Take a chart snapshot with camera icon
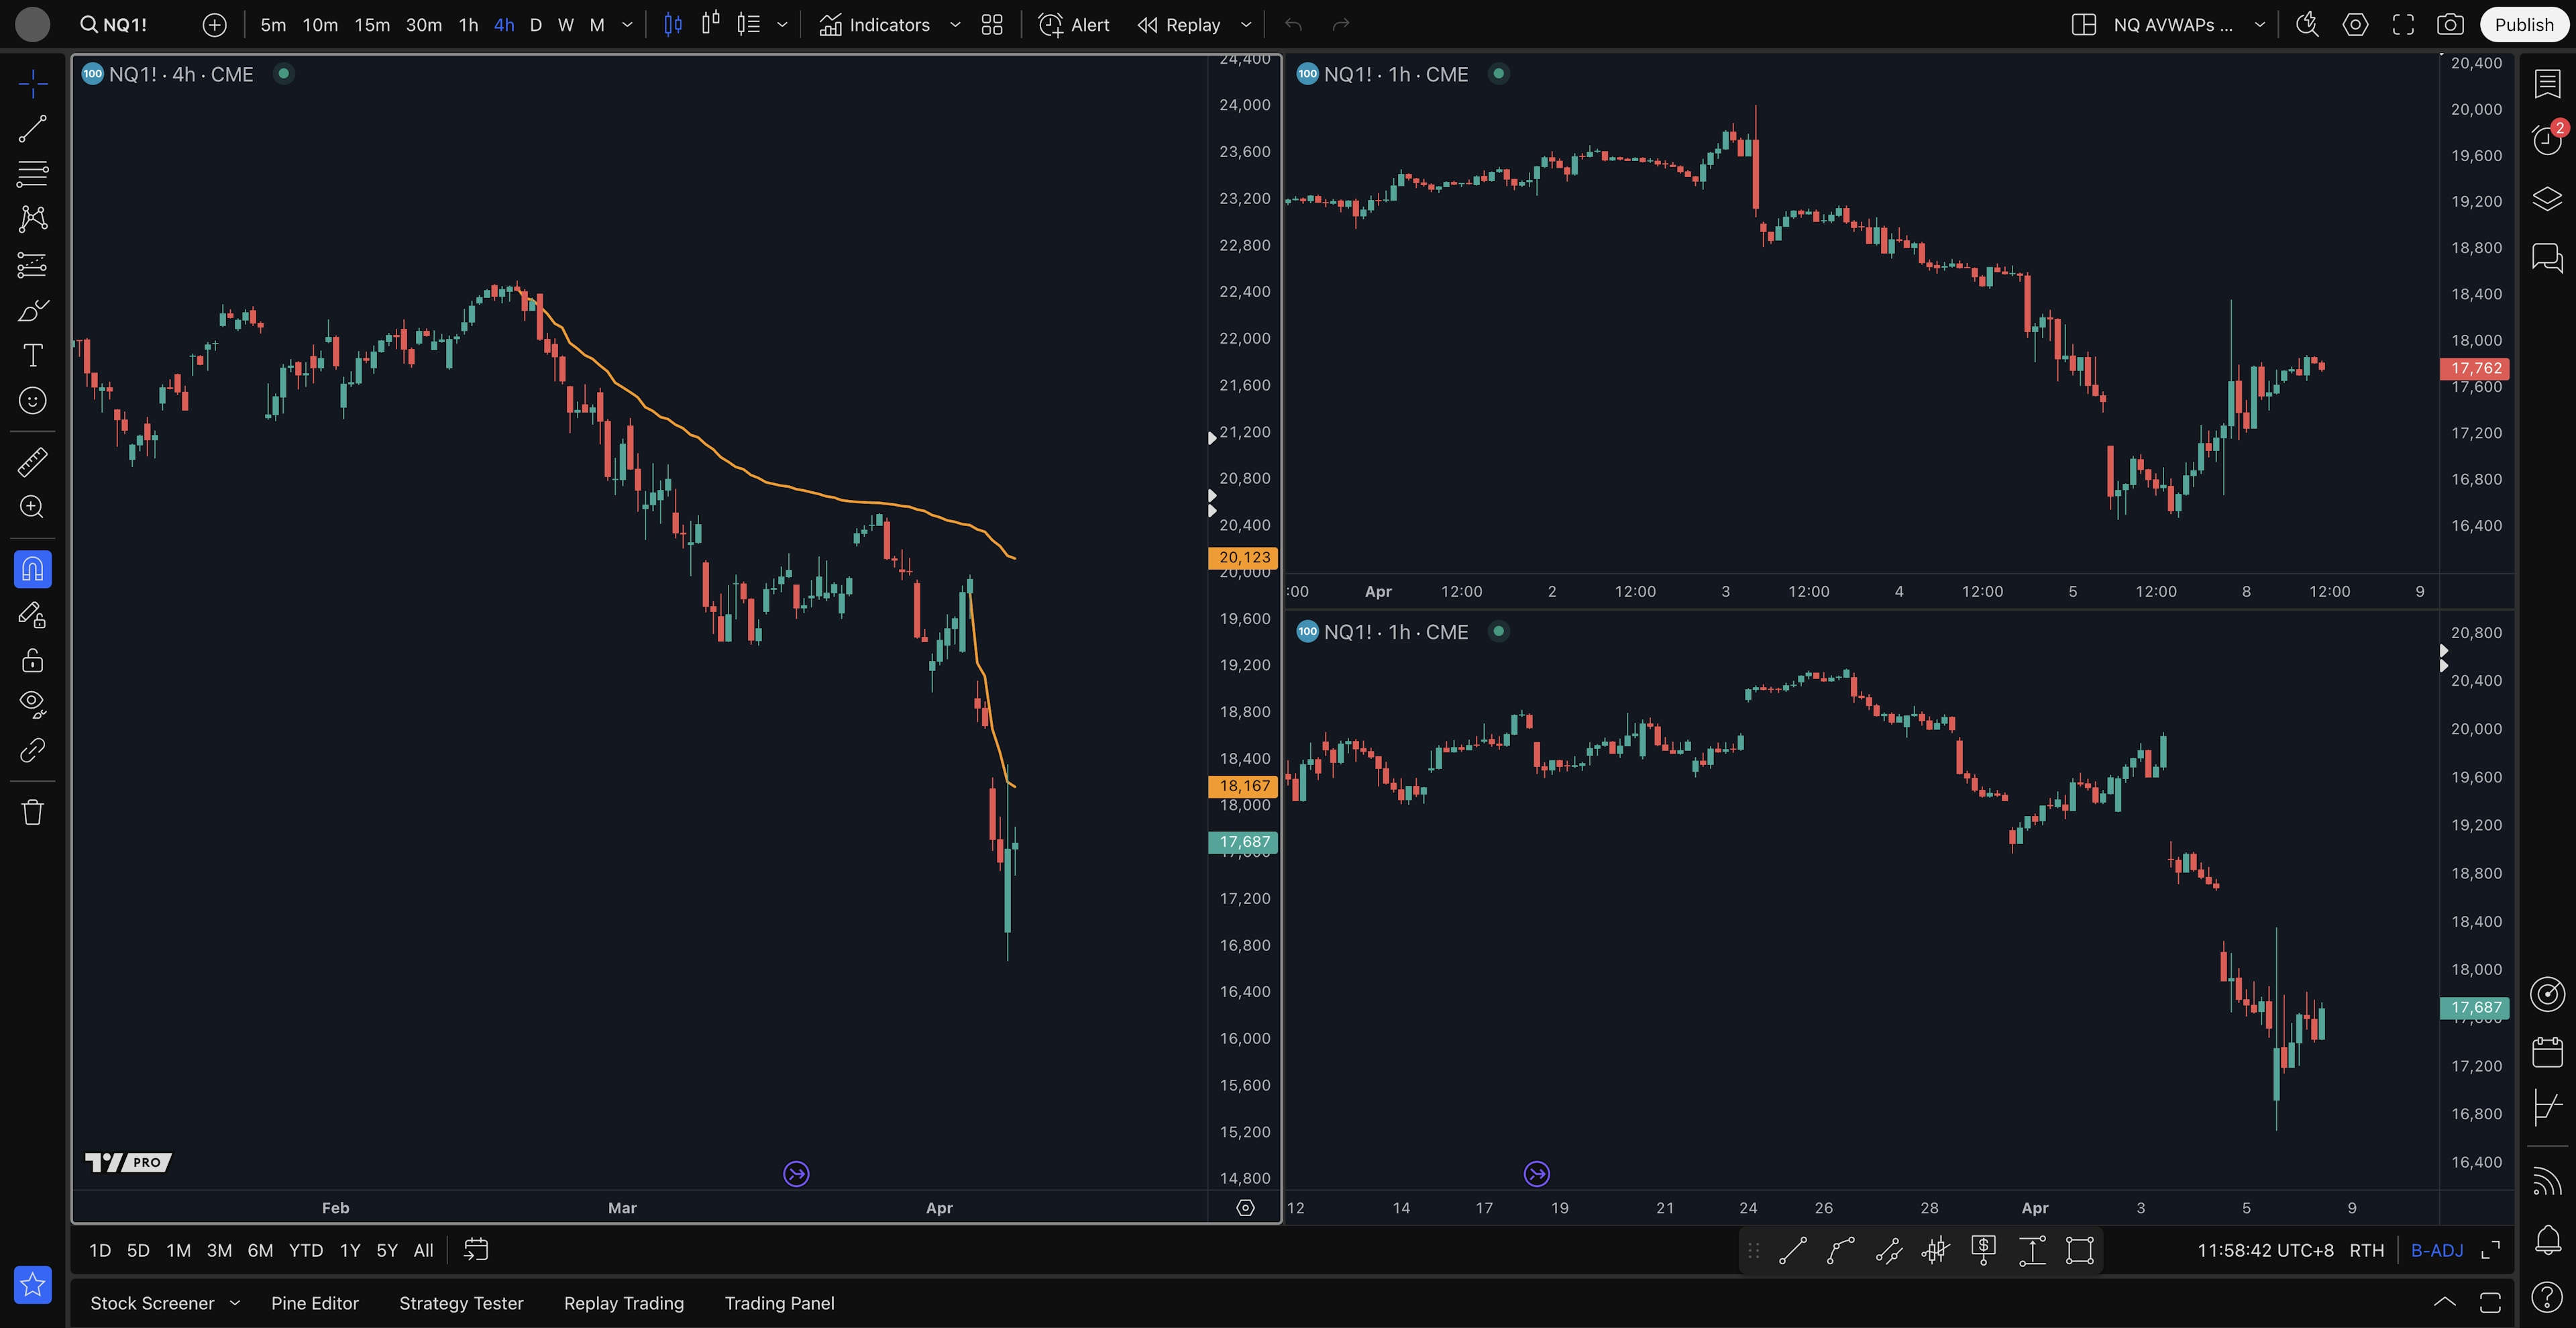Screen dimensions: 2576x1328 coord(2449,25)
